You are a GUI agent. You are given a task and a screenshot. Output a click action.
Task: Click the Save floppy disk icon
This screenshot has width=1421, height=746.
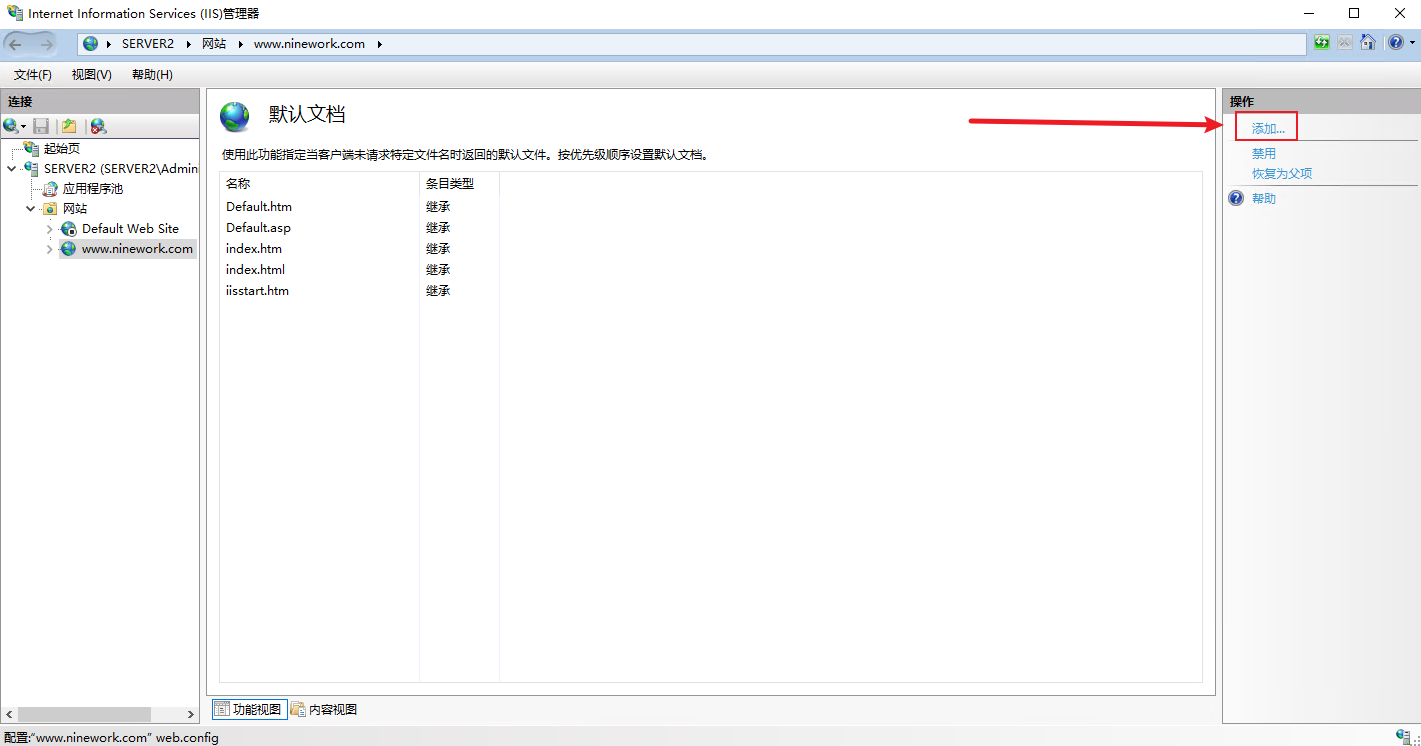[x=41, y=126]
